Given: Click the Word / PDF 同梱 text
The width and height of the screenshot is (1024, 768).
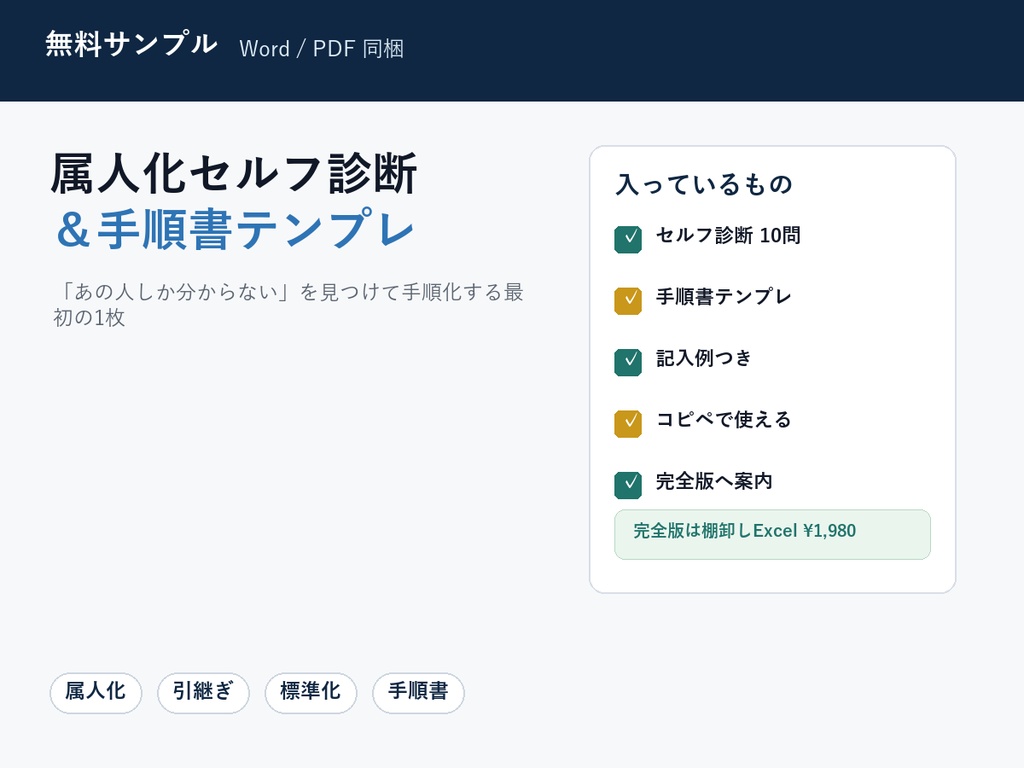Looking at the screenshot, I should pos(322,48).
